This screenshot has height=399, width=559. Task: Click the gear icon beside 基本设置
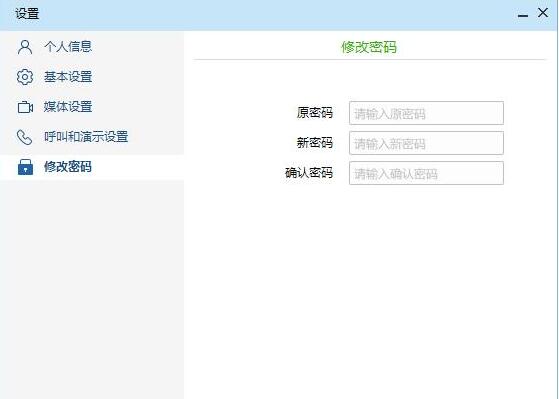pyautogui.click(x=25, y=77)
